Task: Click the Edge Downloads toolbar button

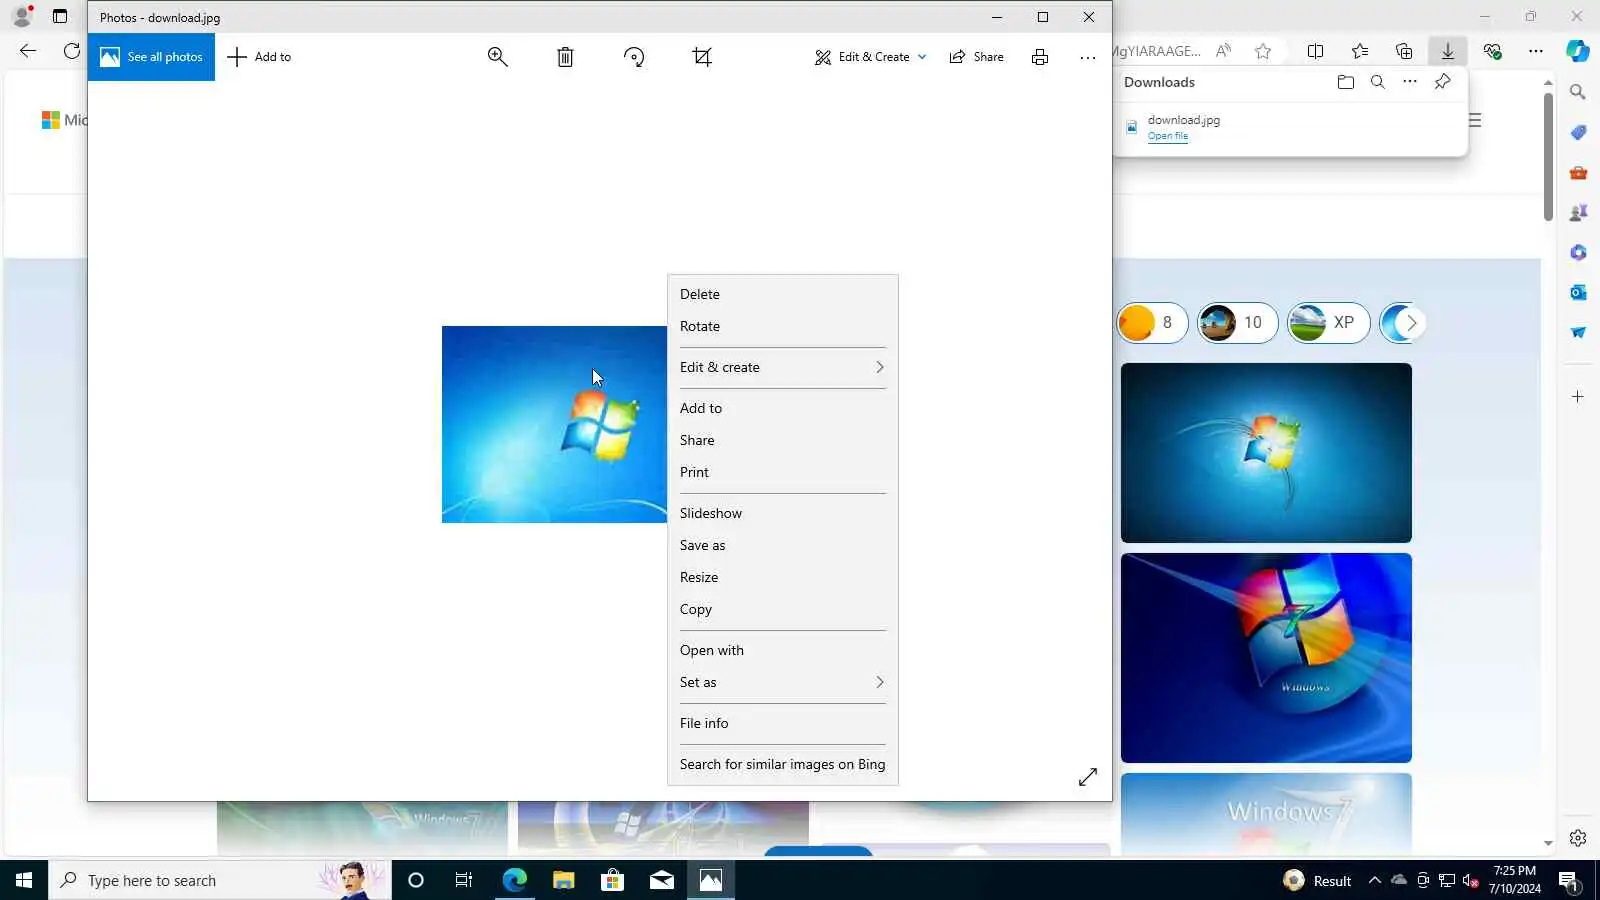Action: tap(1447, 51)
